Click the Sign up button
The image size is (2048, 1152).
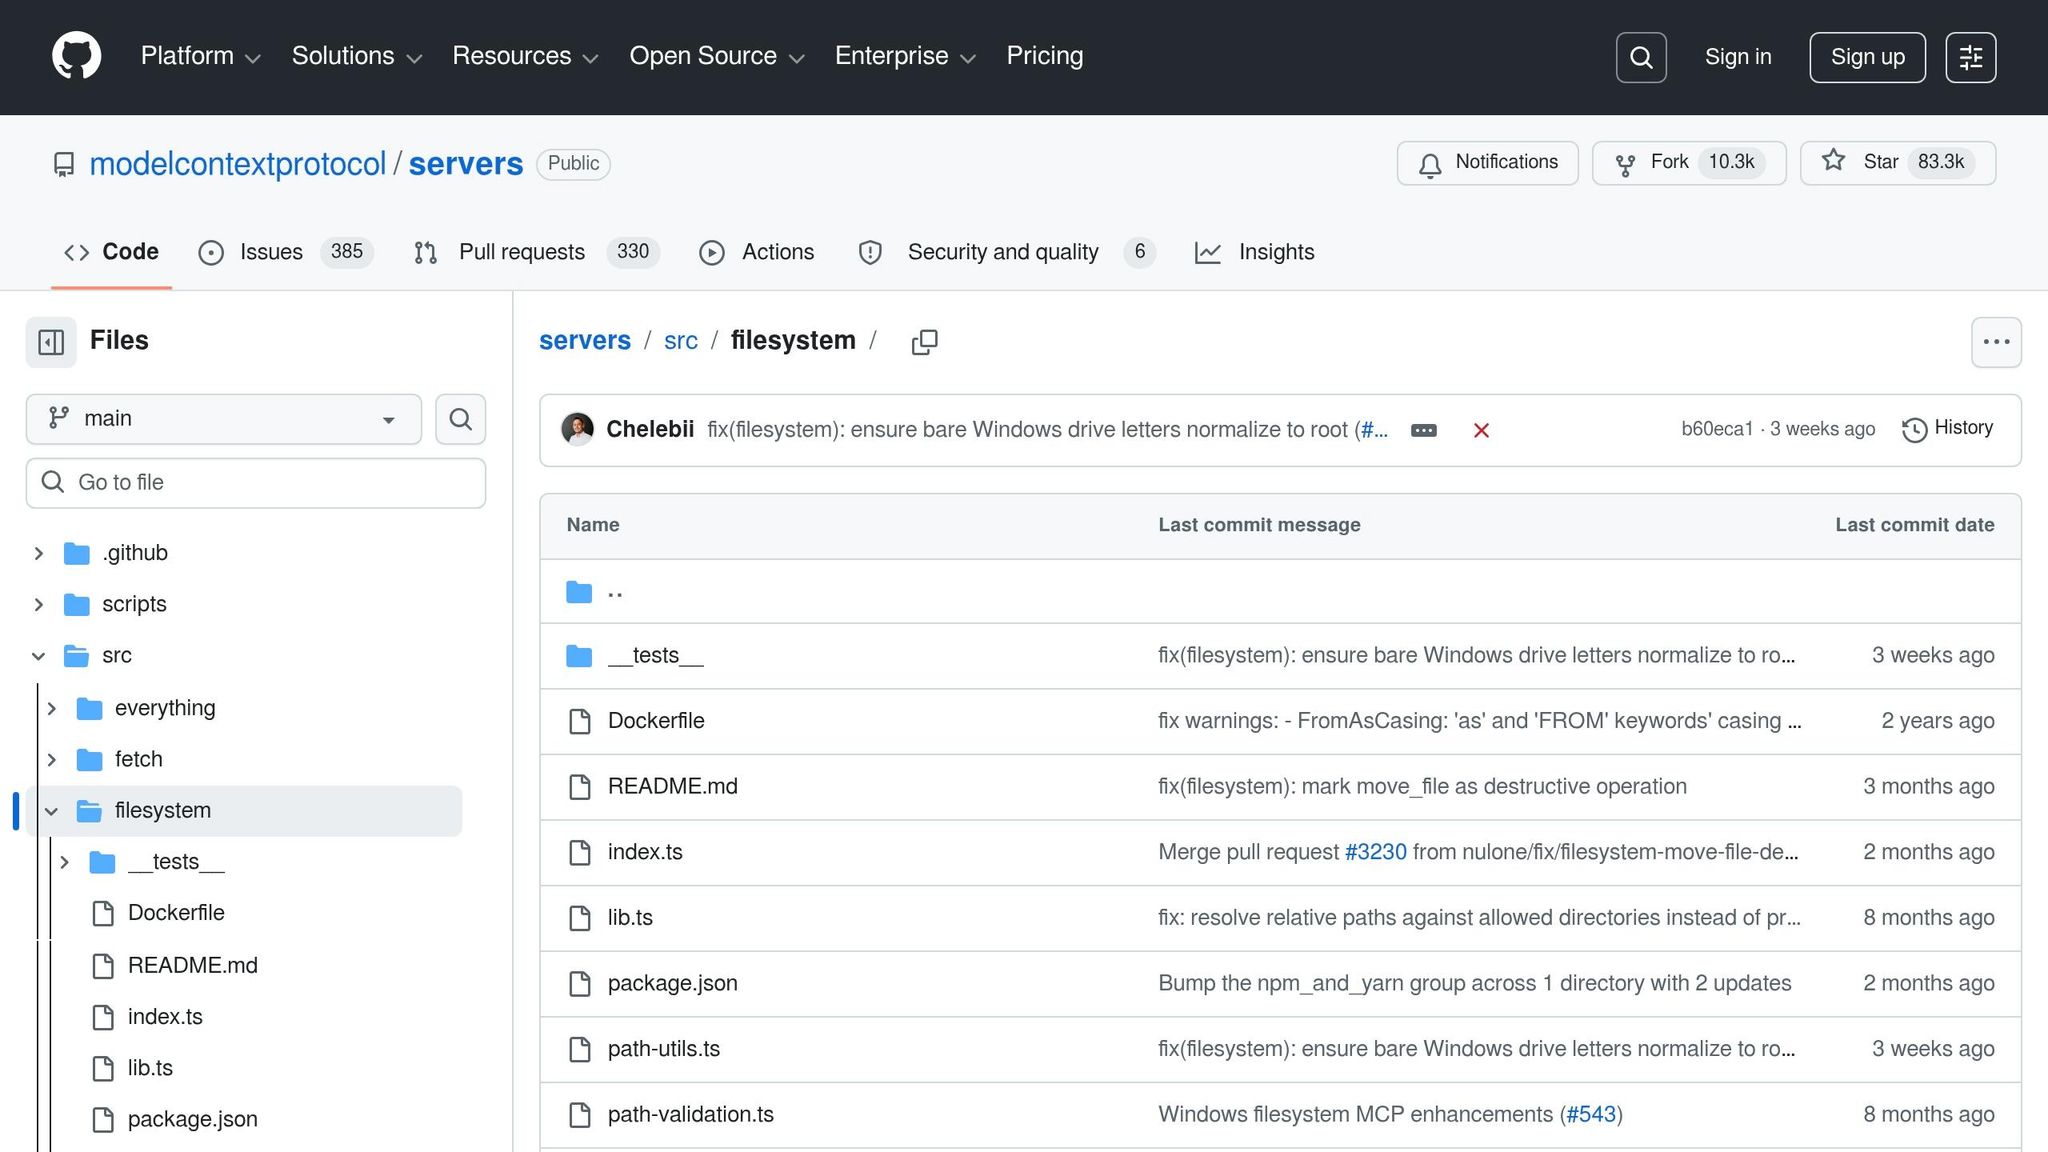1867,57
